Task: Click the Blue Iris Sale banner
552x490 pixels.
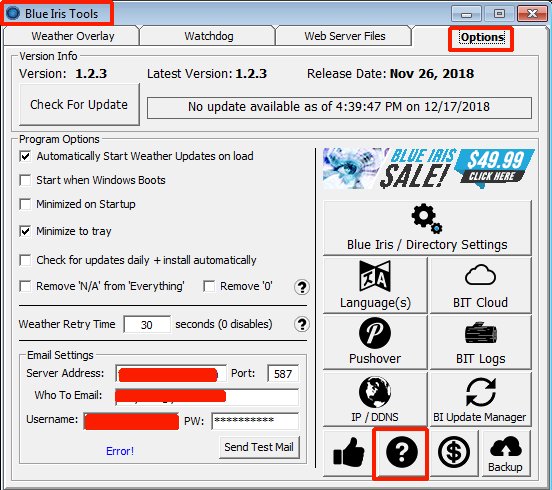Action: tap(428, 168)
